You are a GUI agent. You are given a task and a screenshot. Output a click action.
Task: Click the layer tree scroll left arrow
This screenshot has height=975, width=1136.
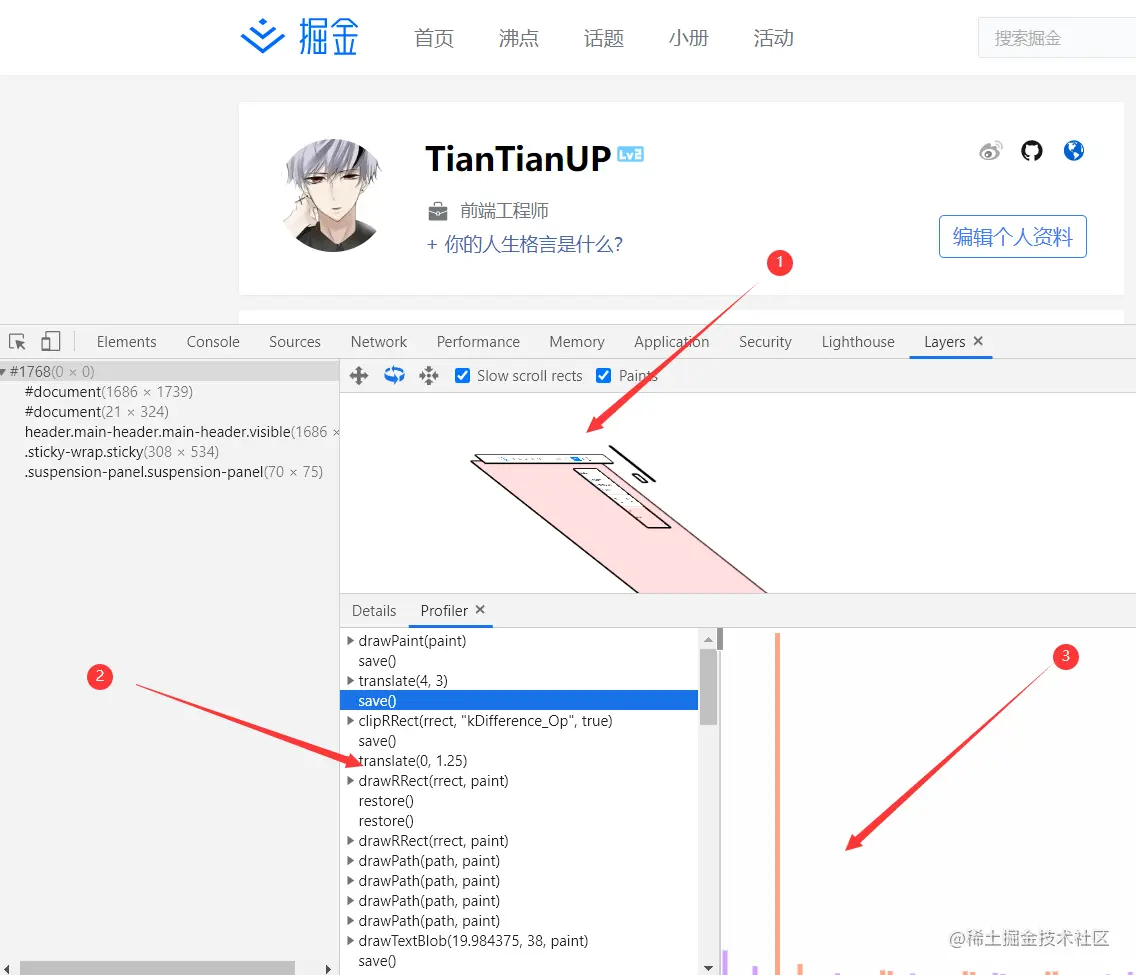point(7,968)
